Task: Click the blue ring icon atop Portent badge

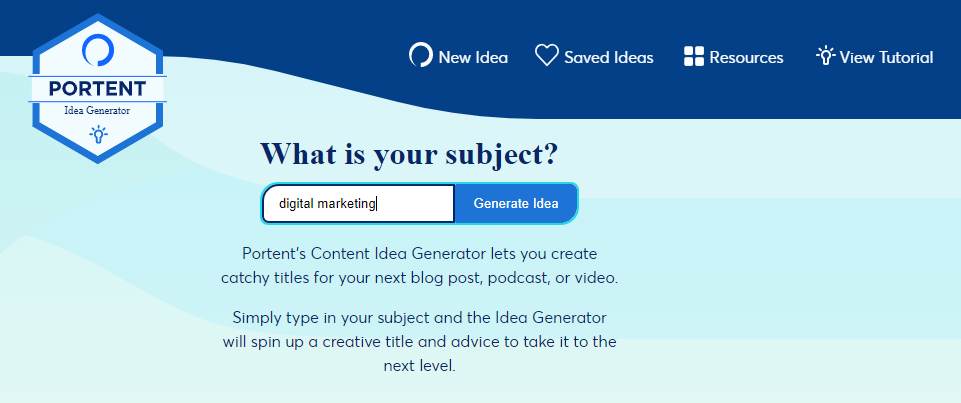Action: 98,50
